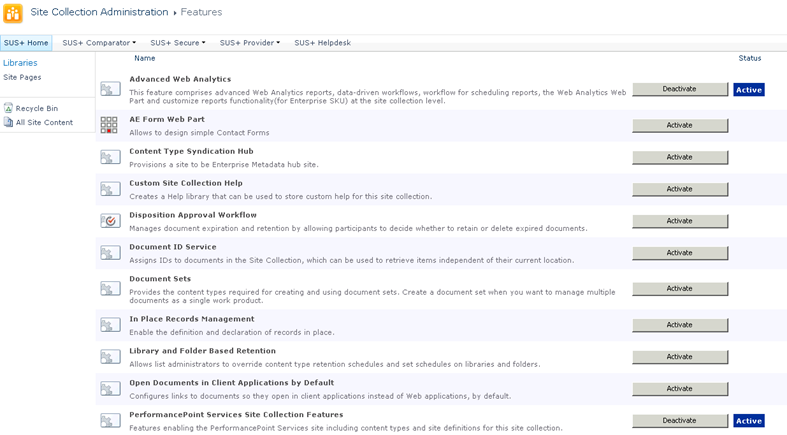Click the 'Enable the definition and declaration of records' text

tap(231, 332)
